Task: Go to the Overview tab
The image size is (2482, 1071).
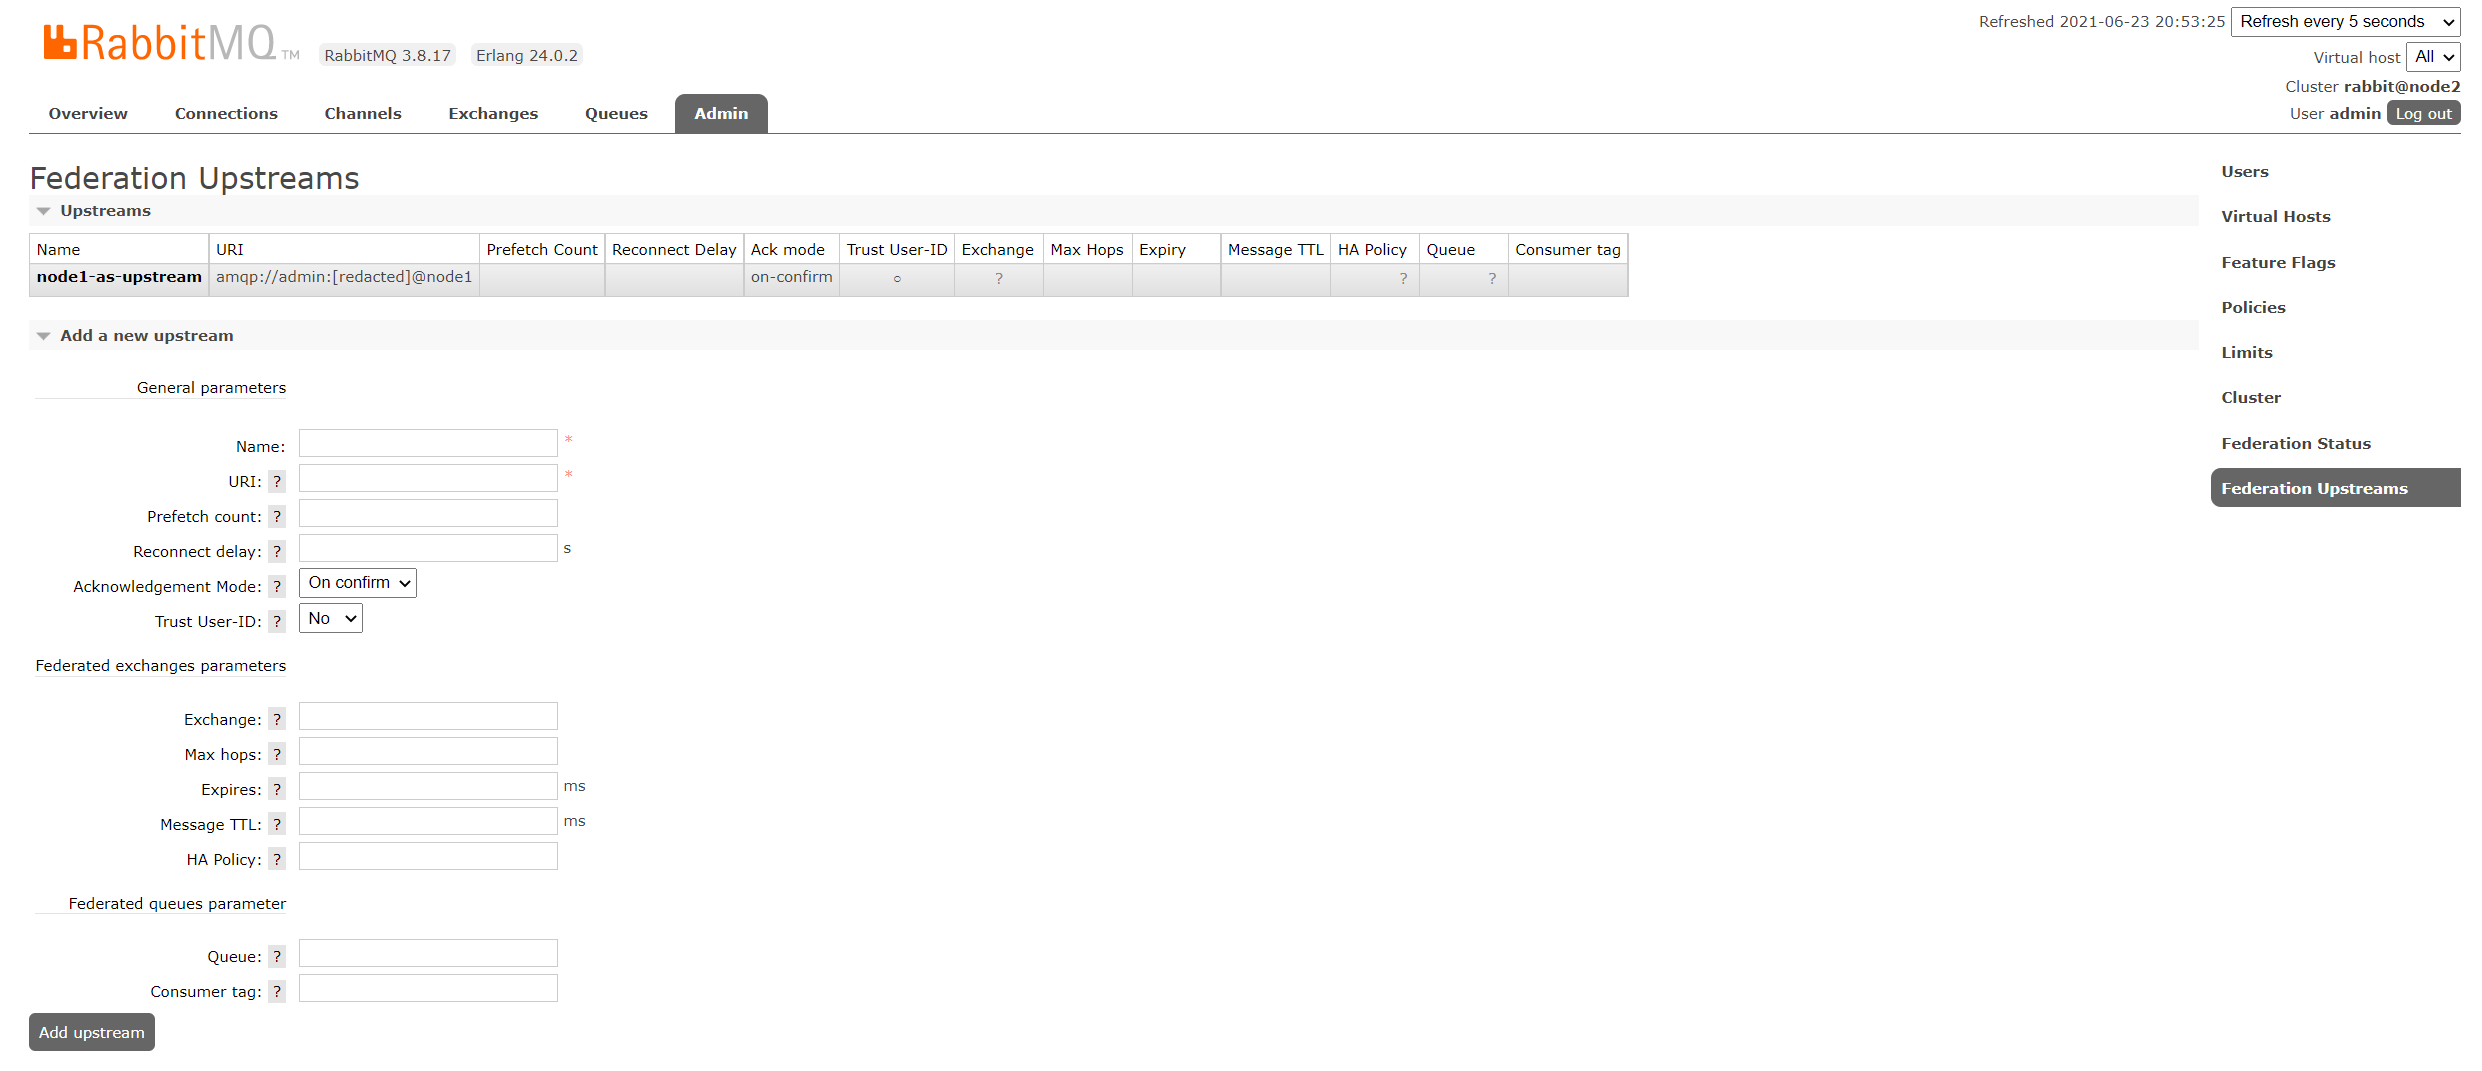Action: (88, 114)
